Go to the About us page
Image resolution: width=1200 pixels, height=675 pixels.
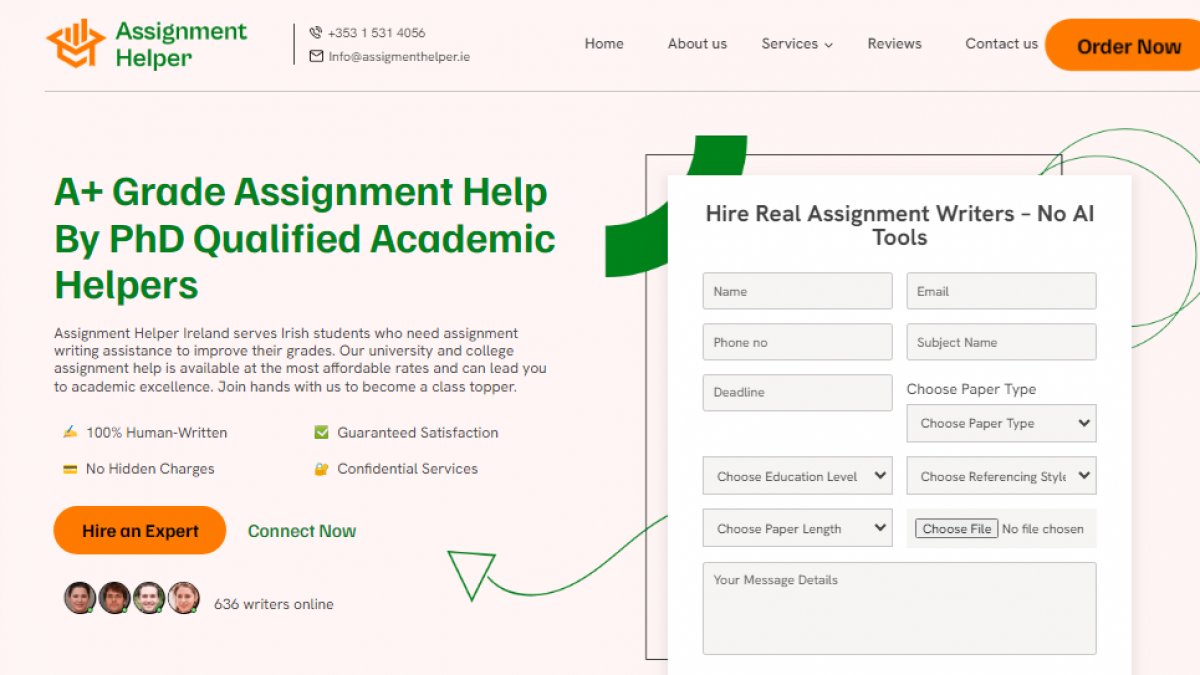point(697,44)
